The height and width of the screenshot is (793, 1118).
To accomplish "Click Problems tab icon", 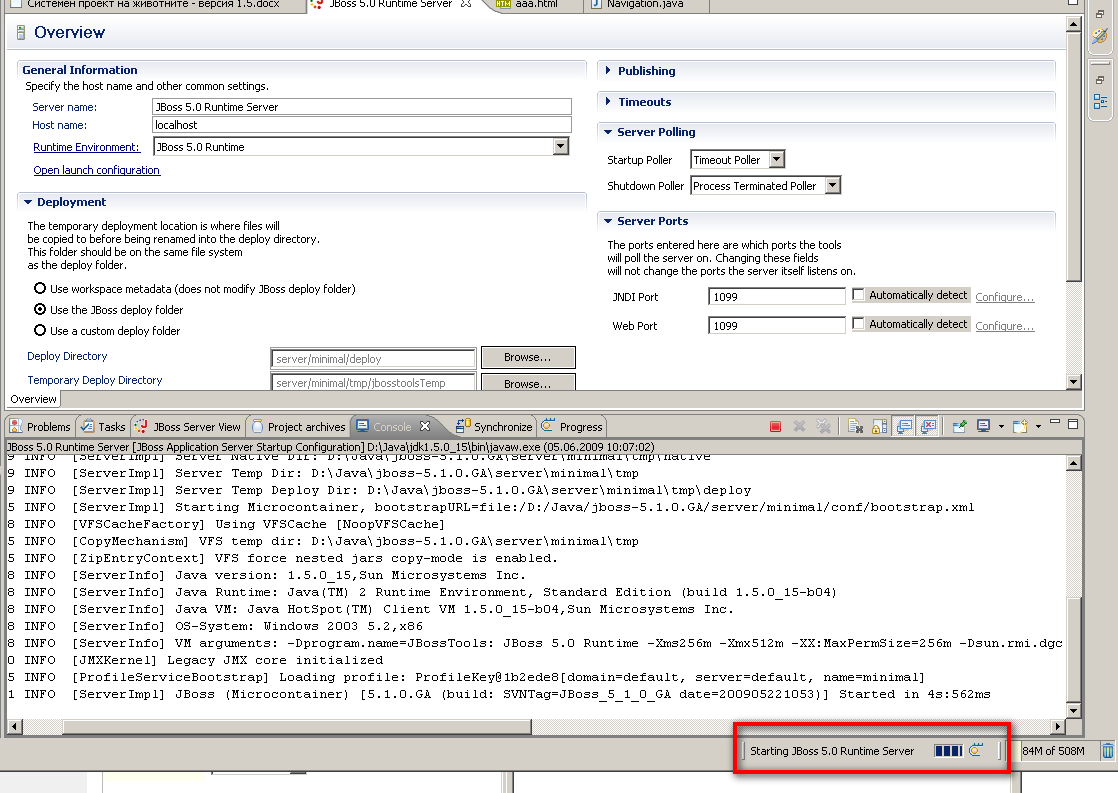I will [16, 426].
